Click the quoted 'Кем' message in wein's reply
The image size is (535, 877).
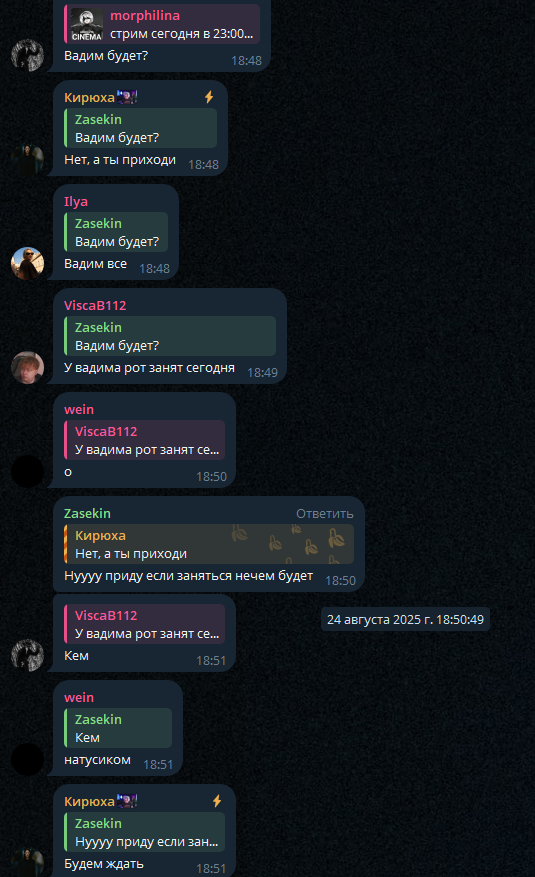(118, 728)
